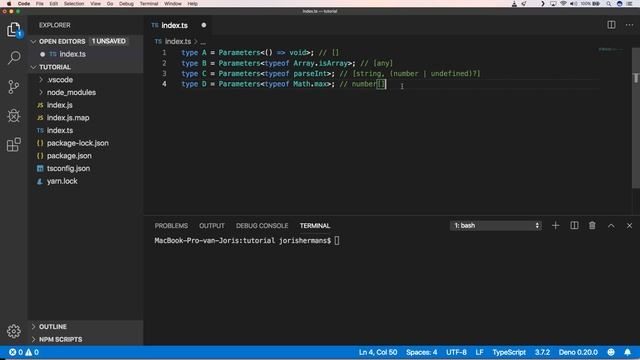The width and height of the screenshot is (640, 360).
Task: Open the Search view in activity bar
Action: 13,58
